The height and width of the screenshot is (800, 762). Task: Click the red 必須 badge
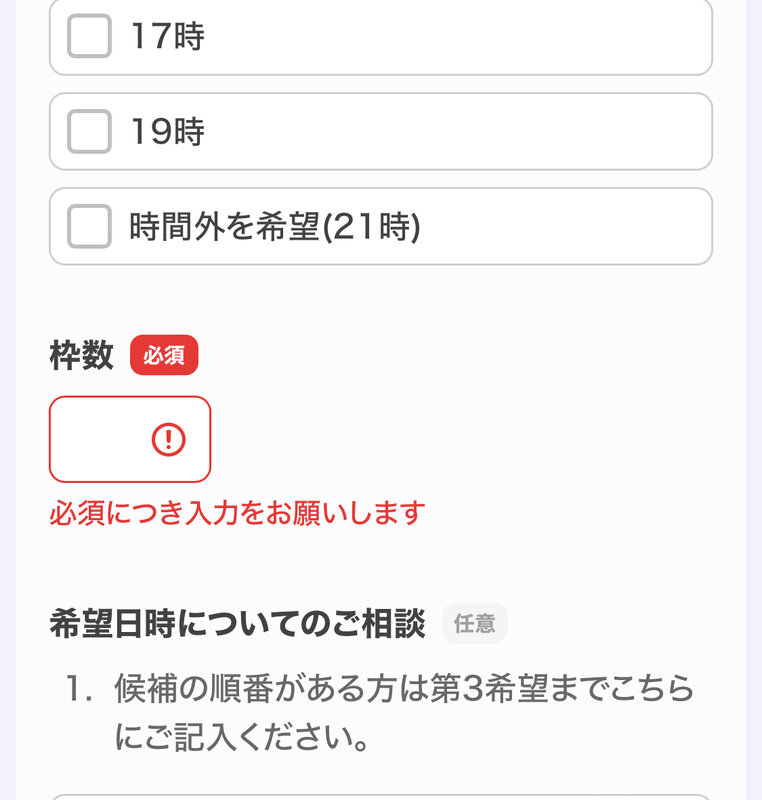pos(164,356)
